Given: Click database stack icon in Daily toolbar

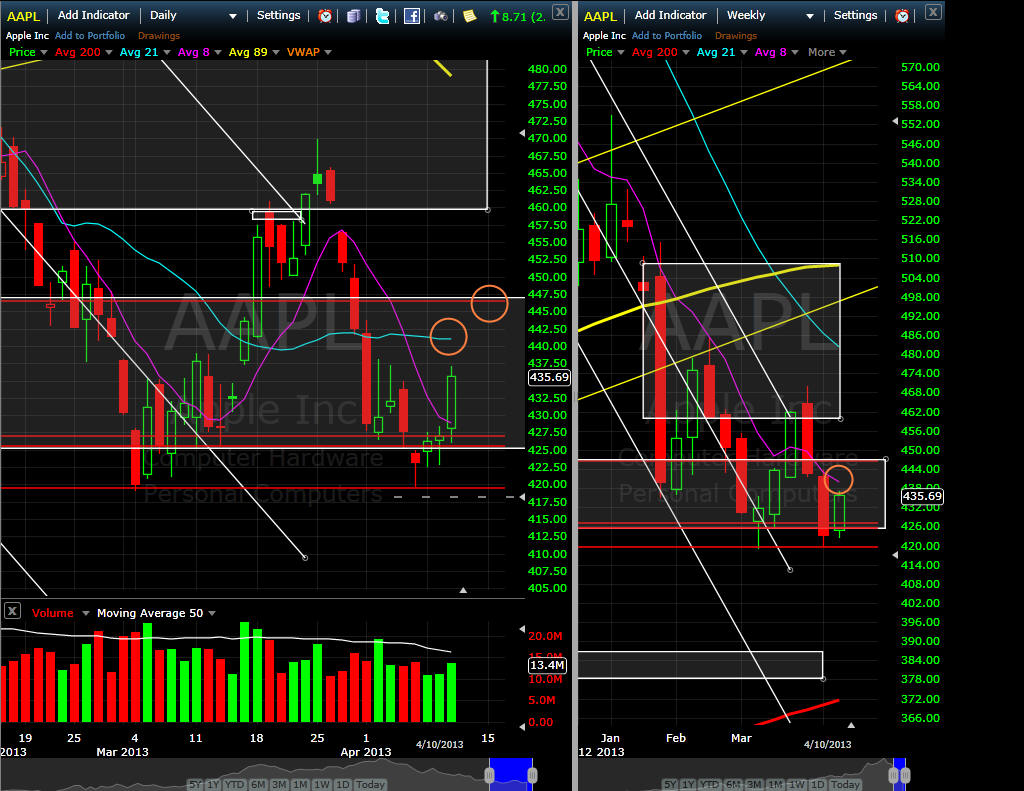Looking at the screenshot, I should (353, 16).
